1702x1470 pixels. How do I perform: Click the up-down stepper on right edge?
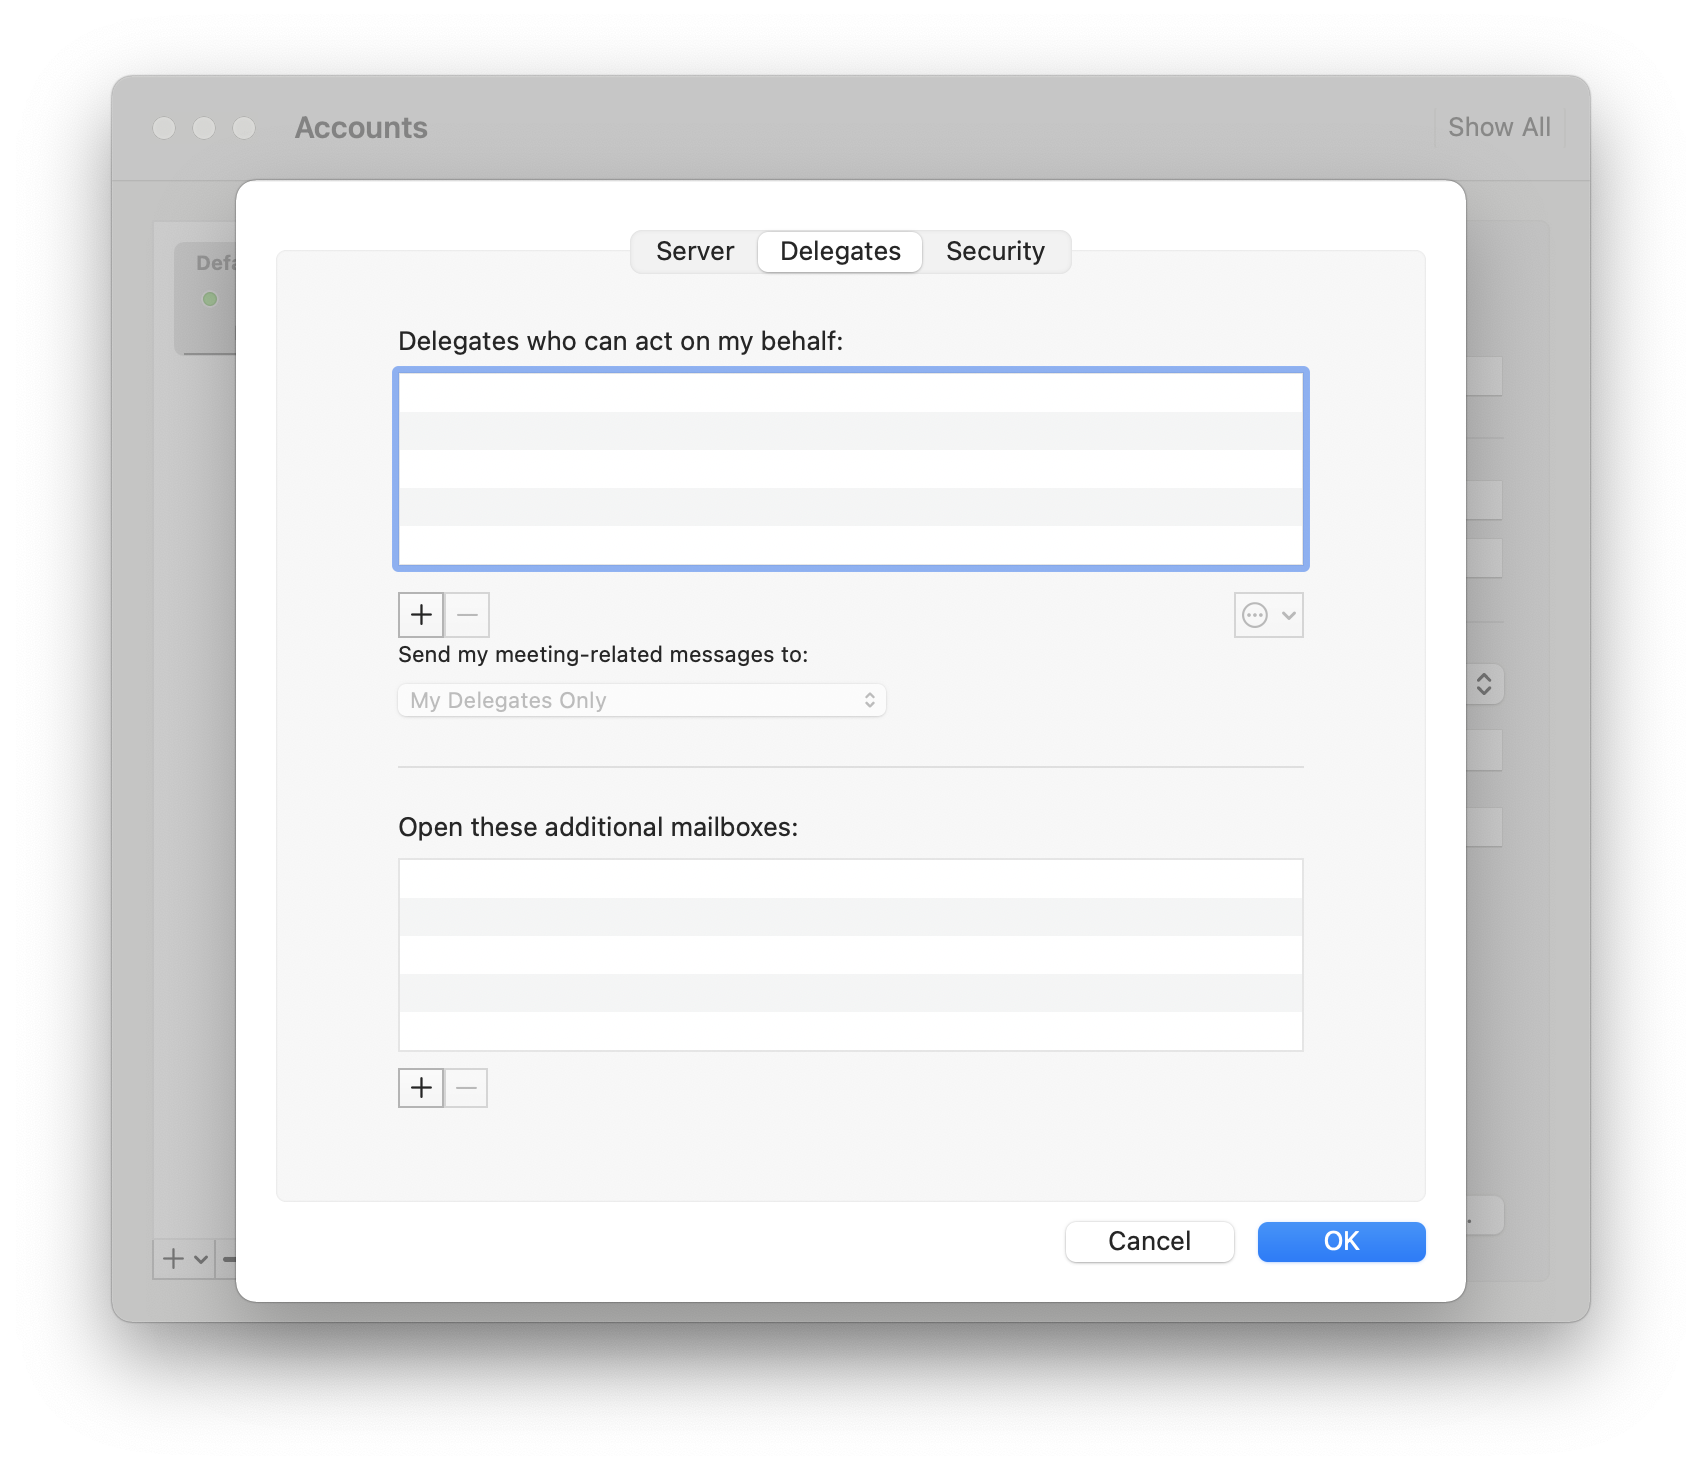1484,684
